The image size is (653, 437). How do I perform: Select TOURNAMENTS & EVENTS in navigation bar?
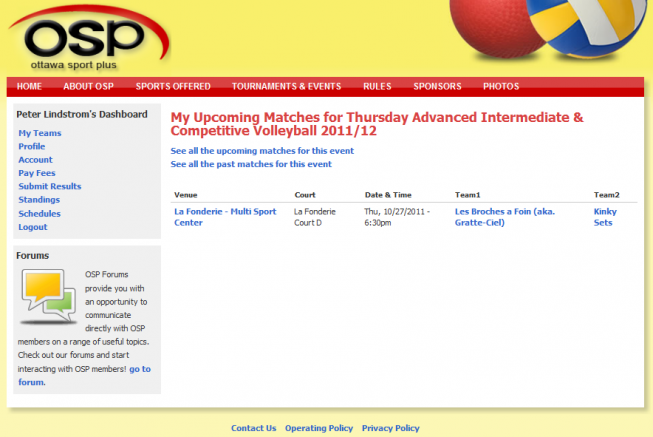286,87
